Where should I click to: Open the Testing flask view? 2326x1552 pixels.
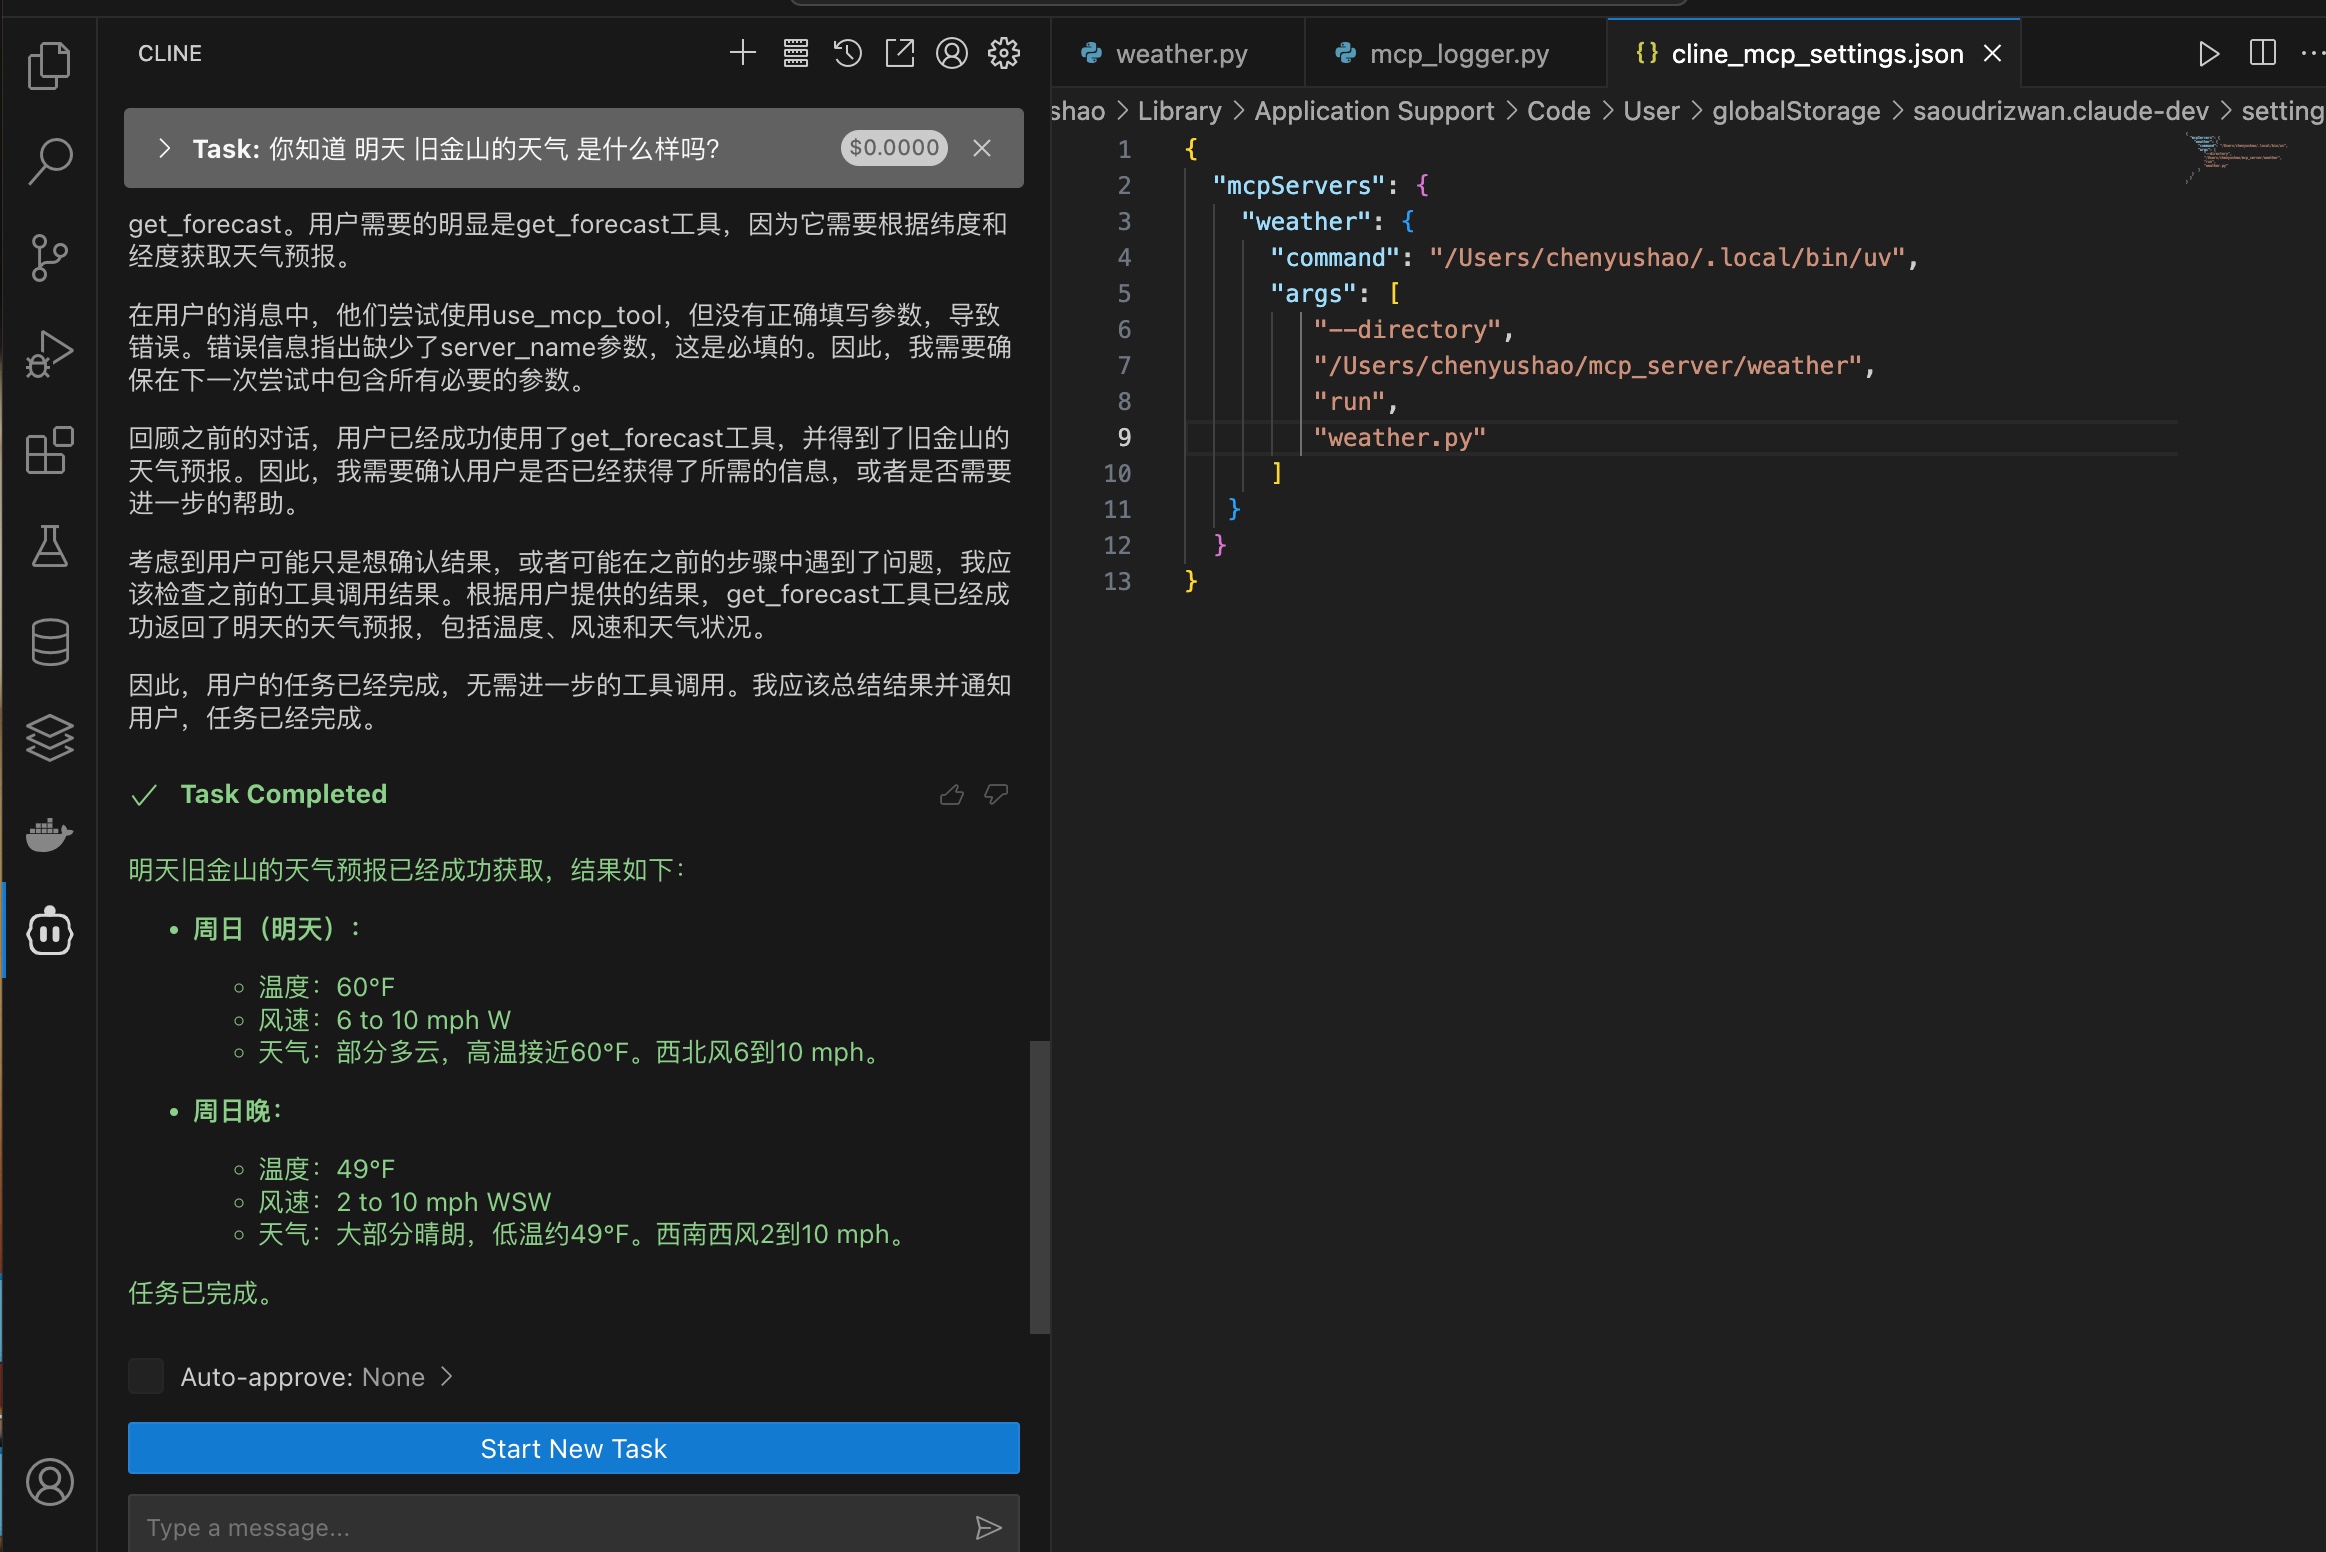49,547
